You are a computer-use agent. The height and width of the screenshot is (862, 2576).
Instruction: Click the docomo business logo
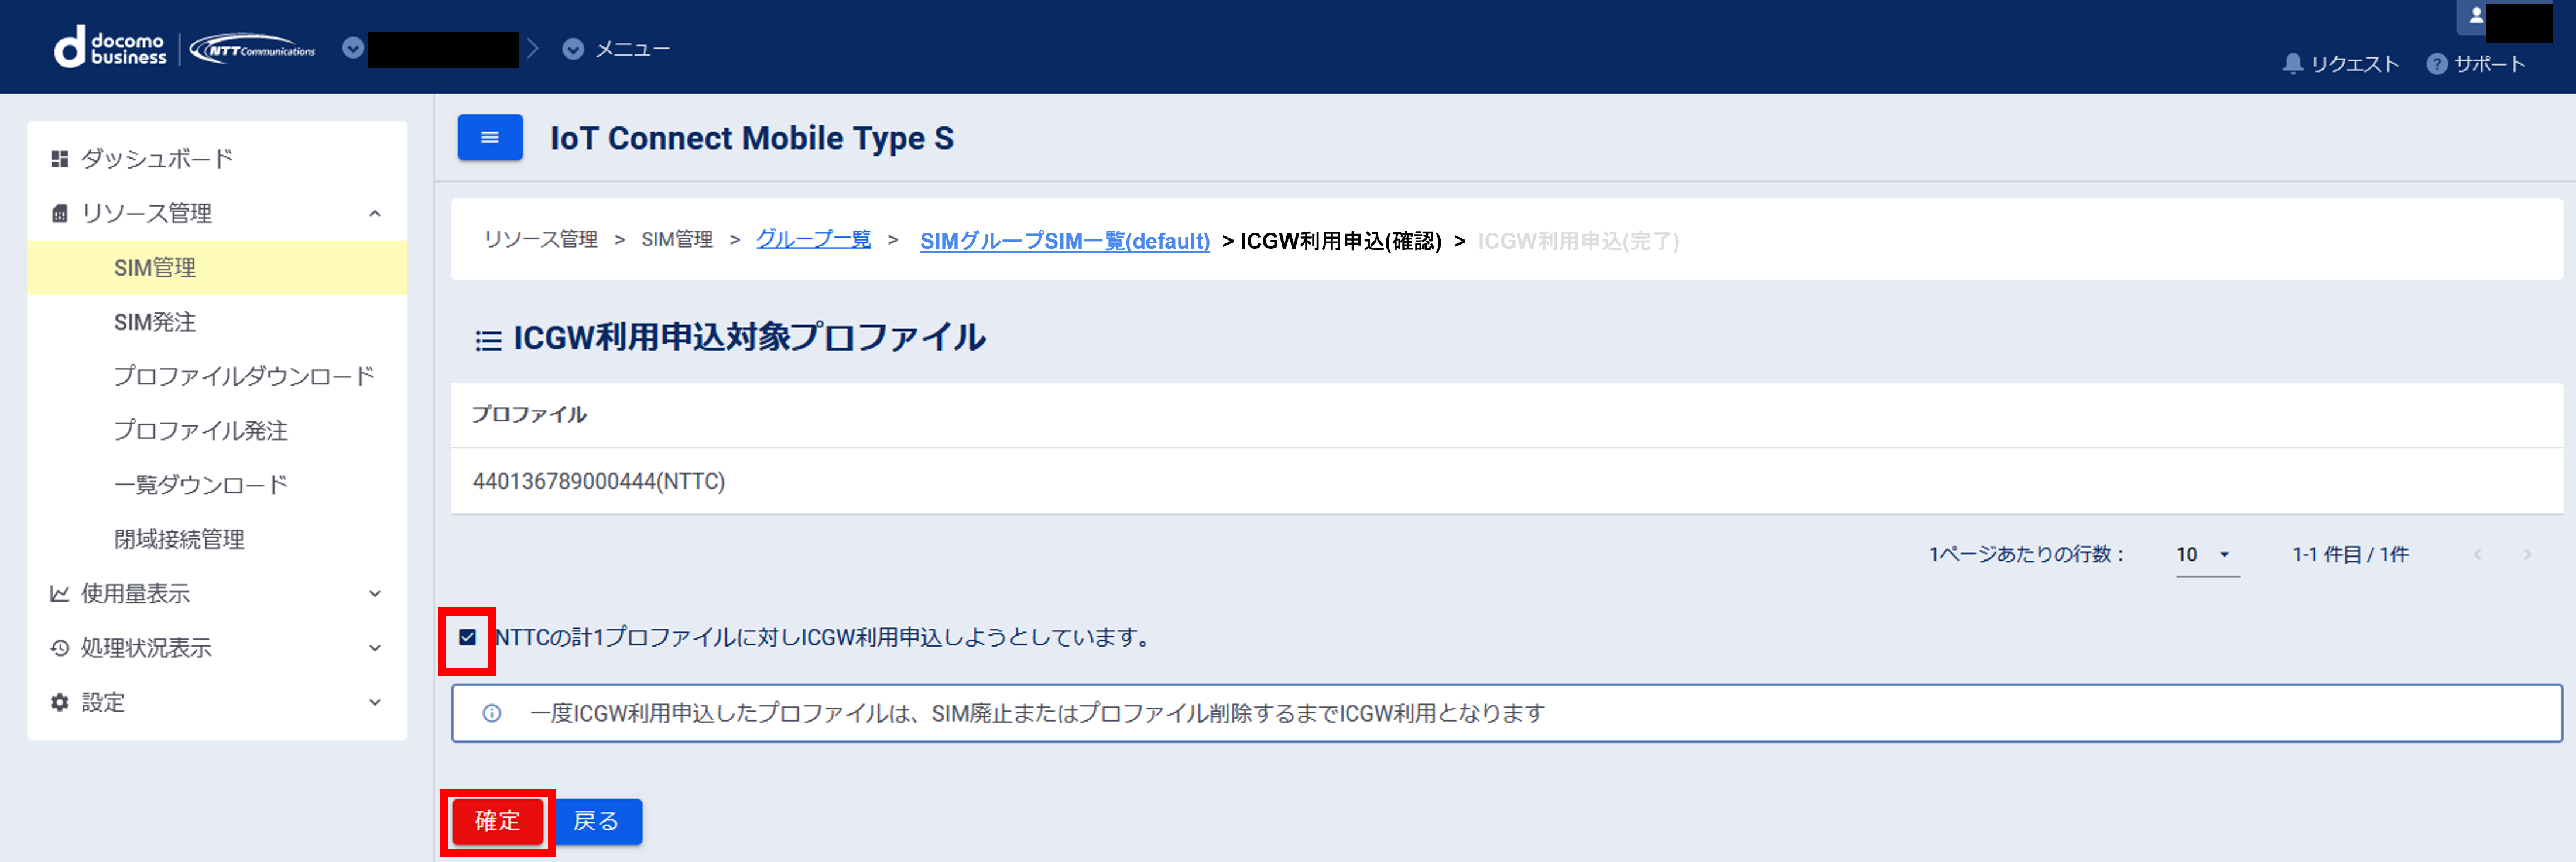(111, 48)
